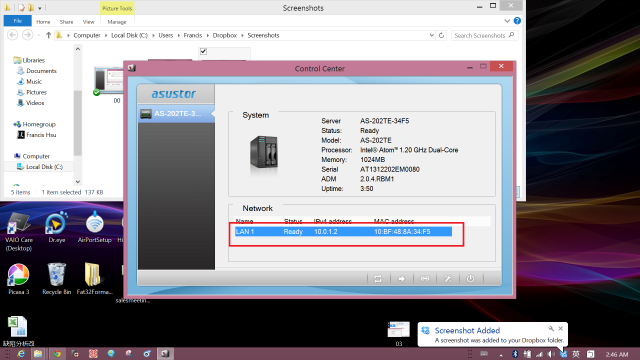Screen dimensions: 640x360
Task: Click the Up one level arrow in Explorer
Action: tap(48, 35)
